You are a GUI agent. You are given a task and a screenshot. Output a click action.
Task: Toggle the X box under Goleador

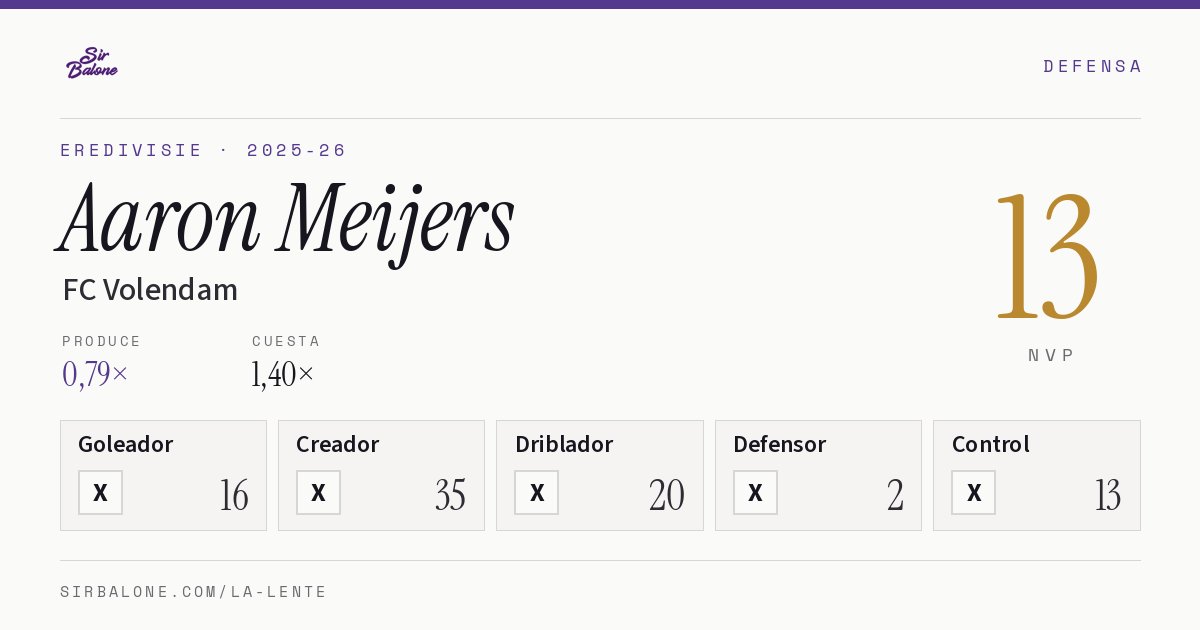(x=100, y=492)
